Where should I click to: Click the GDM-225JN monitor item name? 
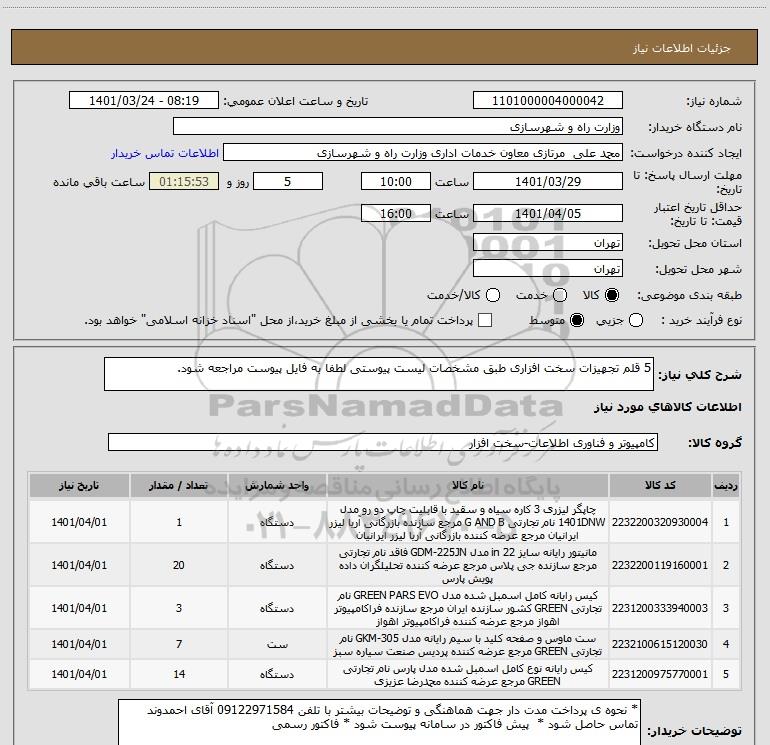(468, 565)
